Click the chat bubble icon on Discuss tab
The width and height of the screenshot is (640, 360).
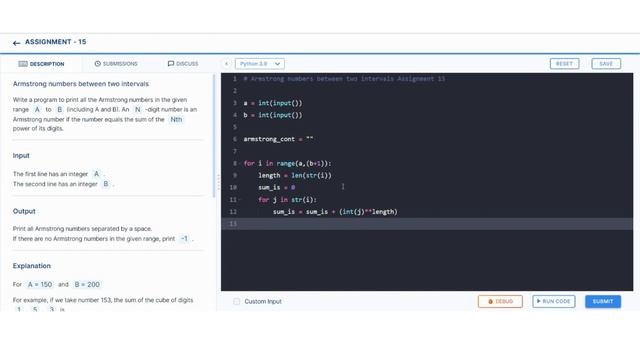coord(171,64)
